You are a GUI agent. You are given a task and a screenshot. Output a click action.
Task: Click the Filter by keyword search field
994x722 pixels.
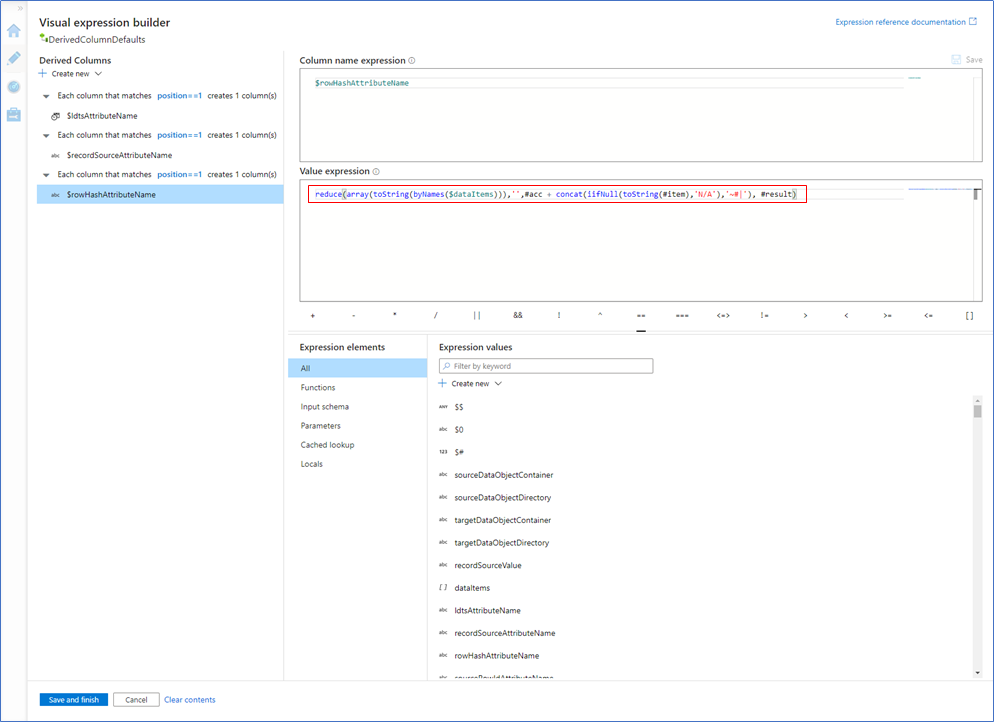[546, 367]
